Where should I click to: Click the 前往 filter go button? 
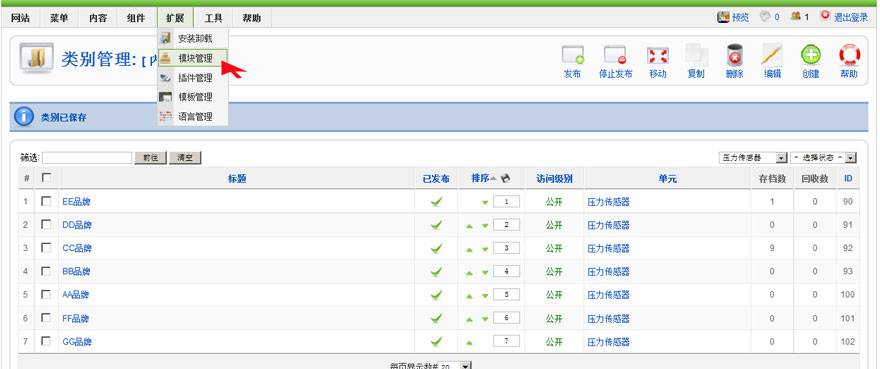150,158
